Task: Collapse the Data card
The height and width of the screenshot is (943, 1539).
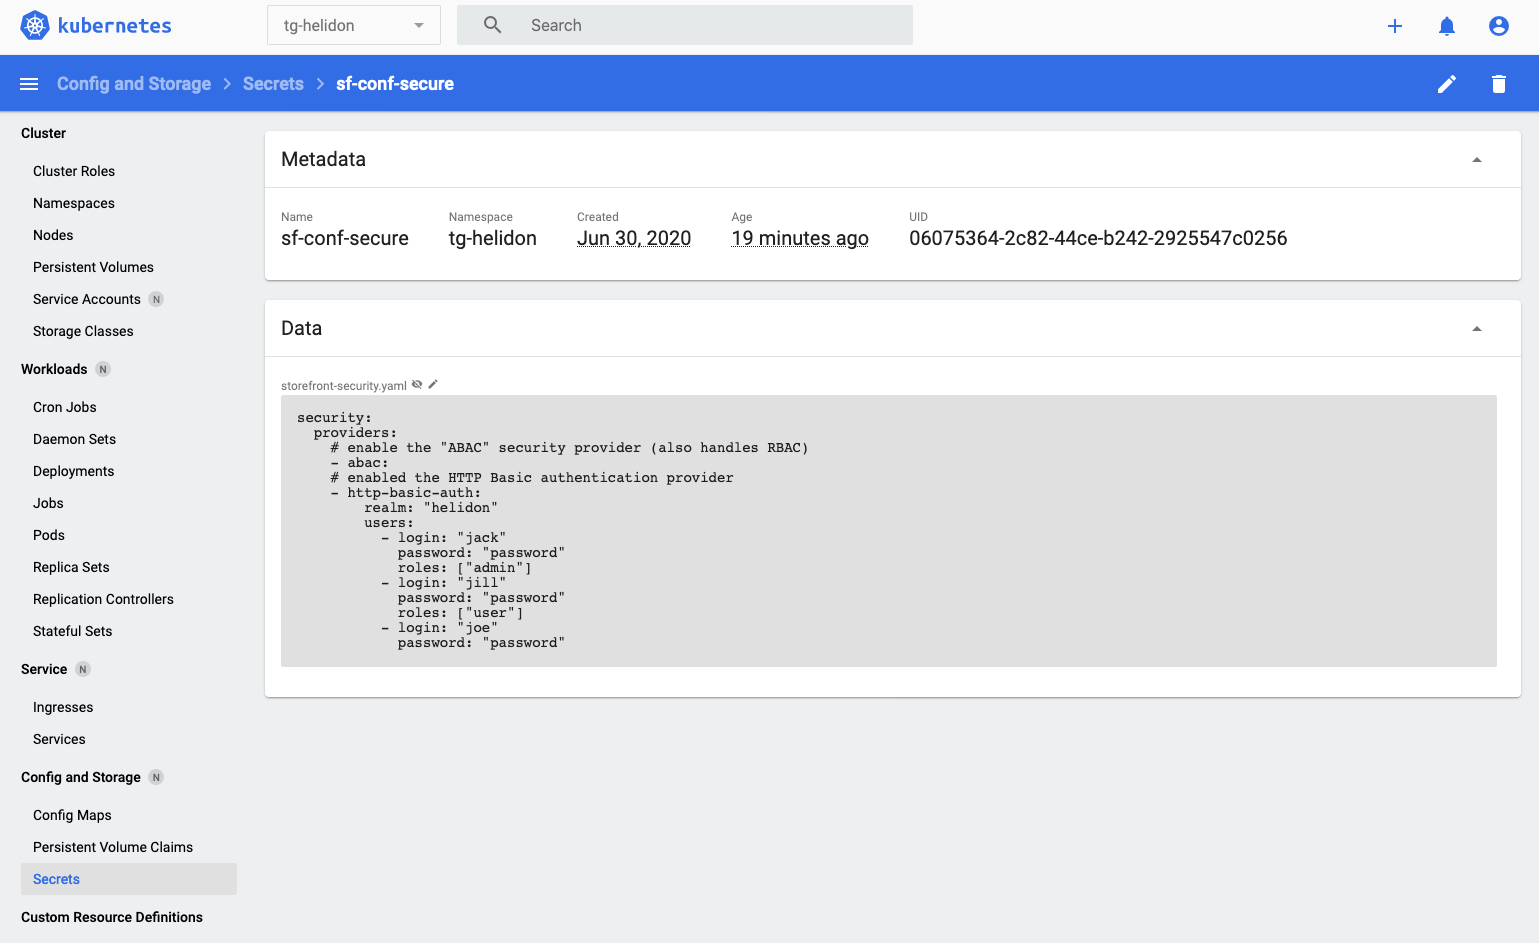Action: click(1477, 329)
